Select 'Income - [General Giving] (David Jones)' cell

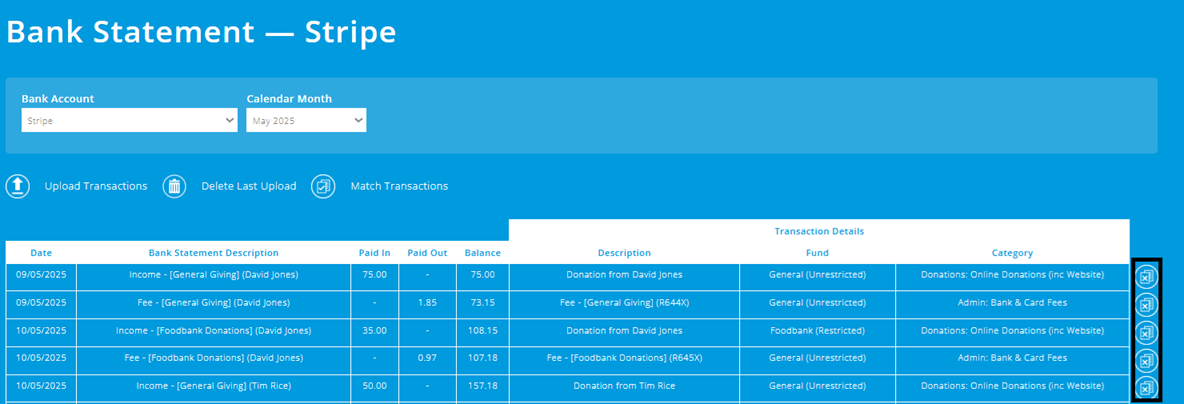tap(214, 275)
